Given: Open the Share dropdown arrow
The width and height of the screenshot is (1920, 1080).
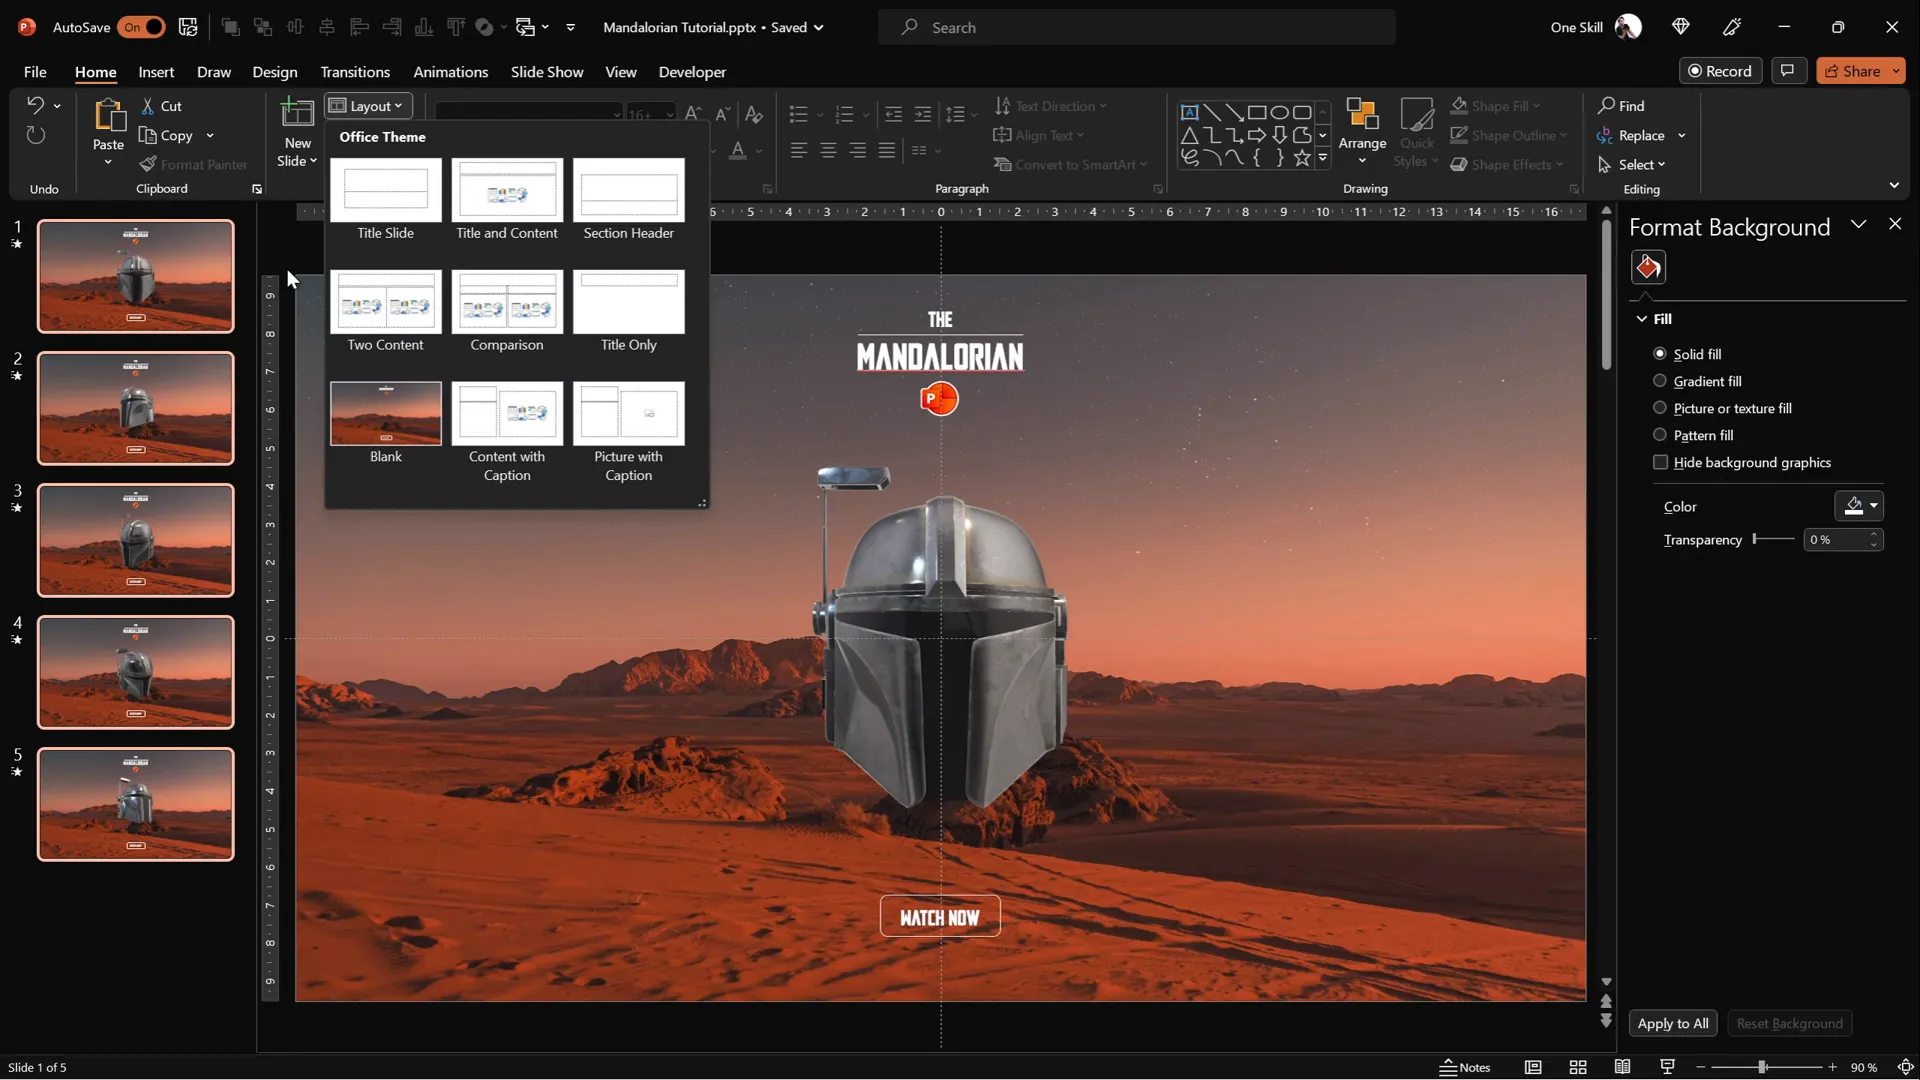Looking at the screenshot, I should pyautogui.click(x=1896, y=71).
